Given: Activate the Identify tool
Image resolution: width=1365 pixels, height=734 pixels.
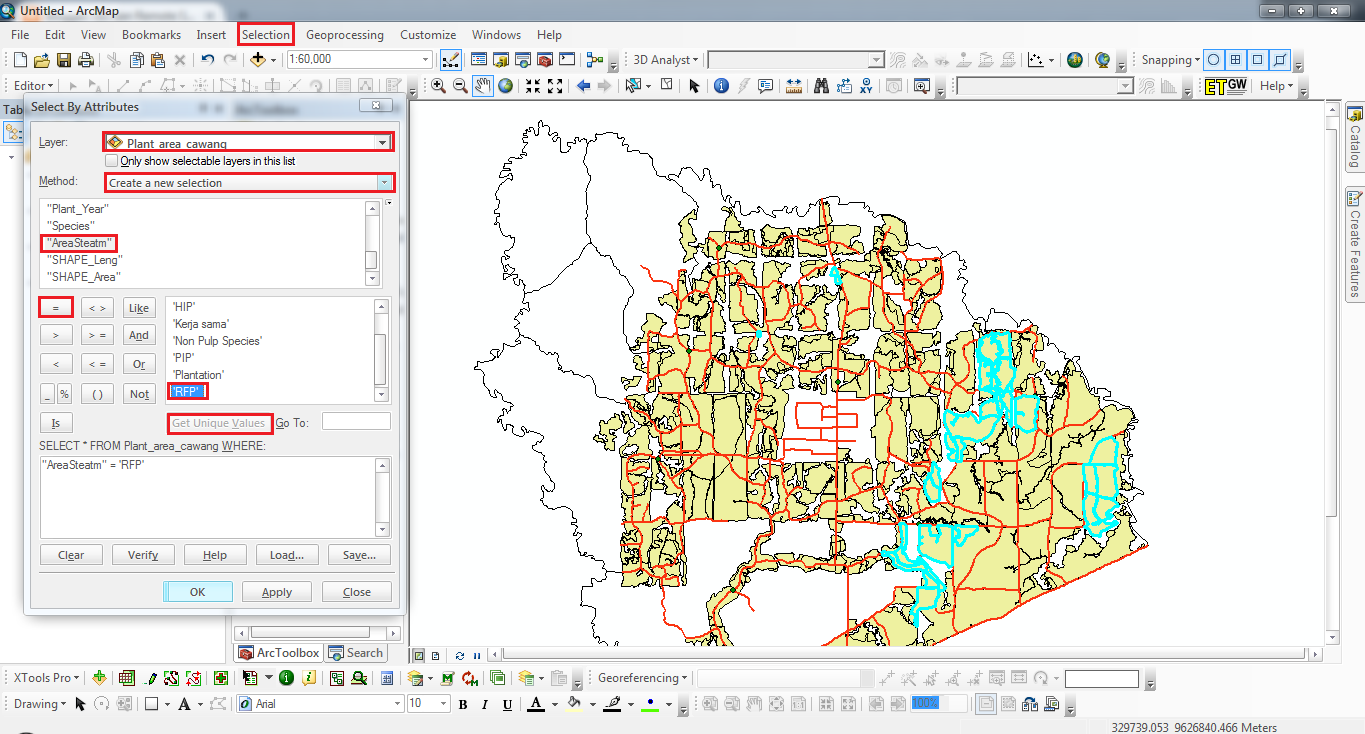Looking at the screenshot, I should (x=720, y=86).
